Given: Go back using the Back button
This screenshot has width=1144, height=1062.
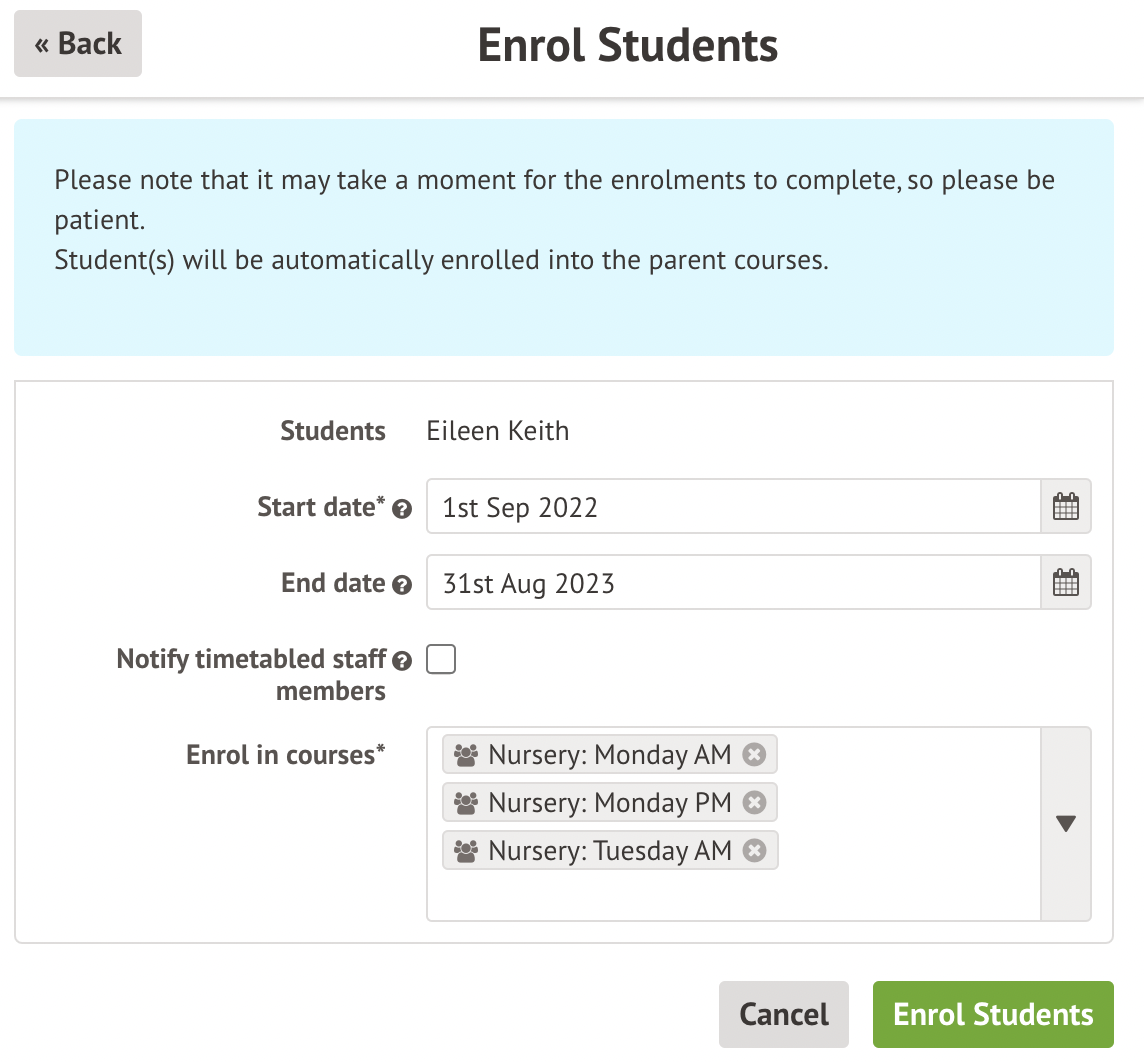Looking at the screenshot, I should coord(78,44).
